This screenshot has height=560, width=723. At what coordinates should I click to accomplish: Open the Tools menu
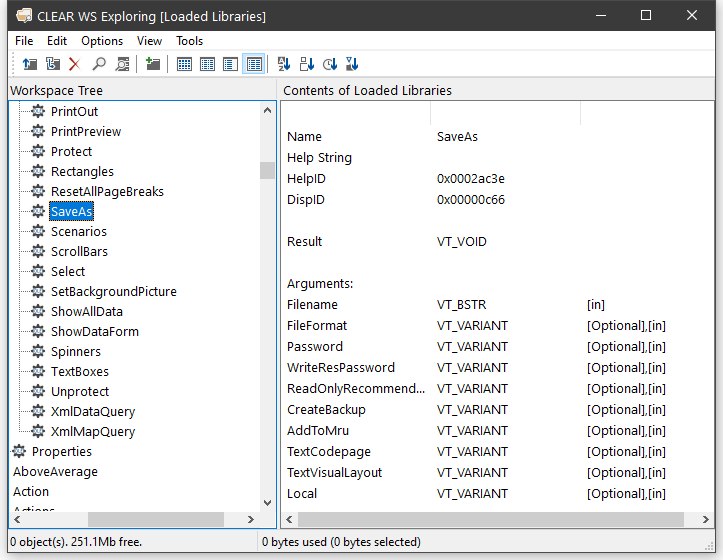tap(189, 41)
